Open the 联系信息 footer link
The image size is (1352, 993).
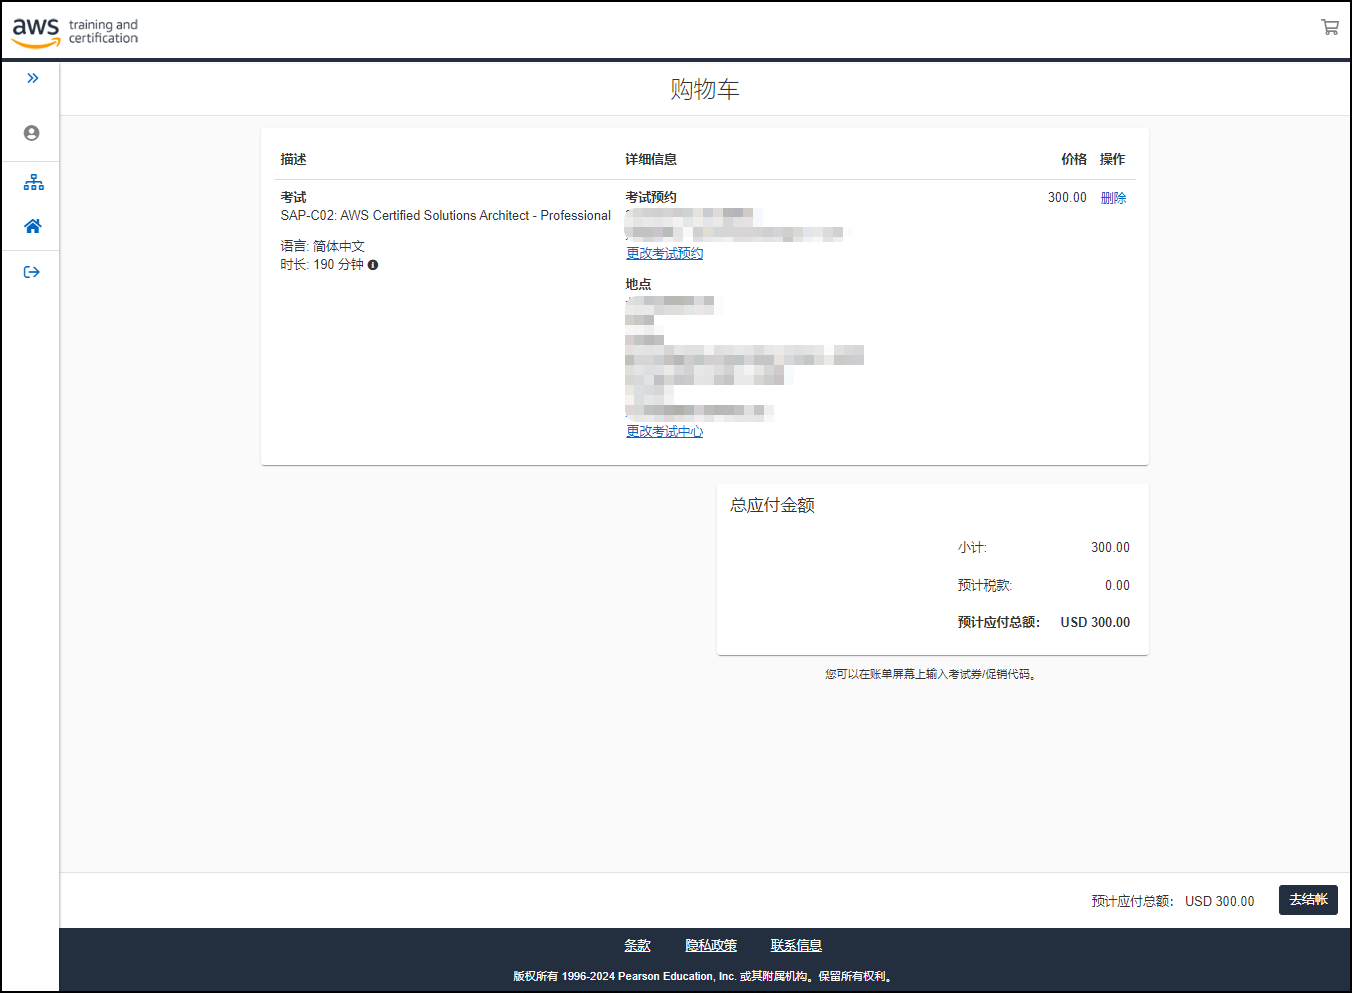796,945
